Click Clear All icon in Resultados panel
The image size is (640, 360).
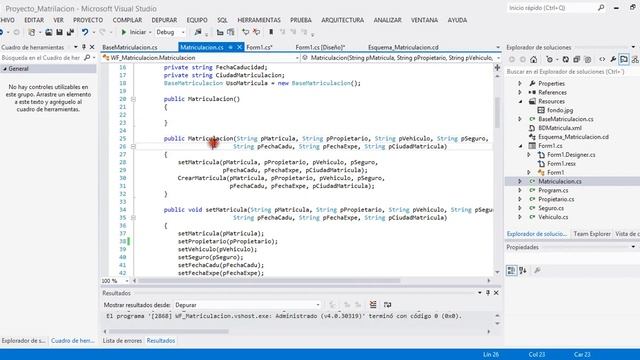click(373, 304)
